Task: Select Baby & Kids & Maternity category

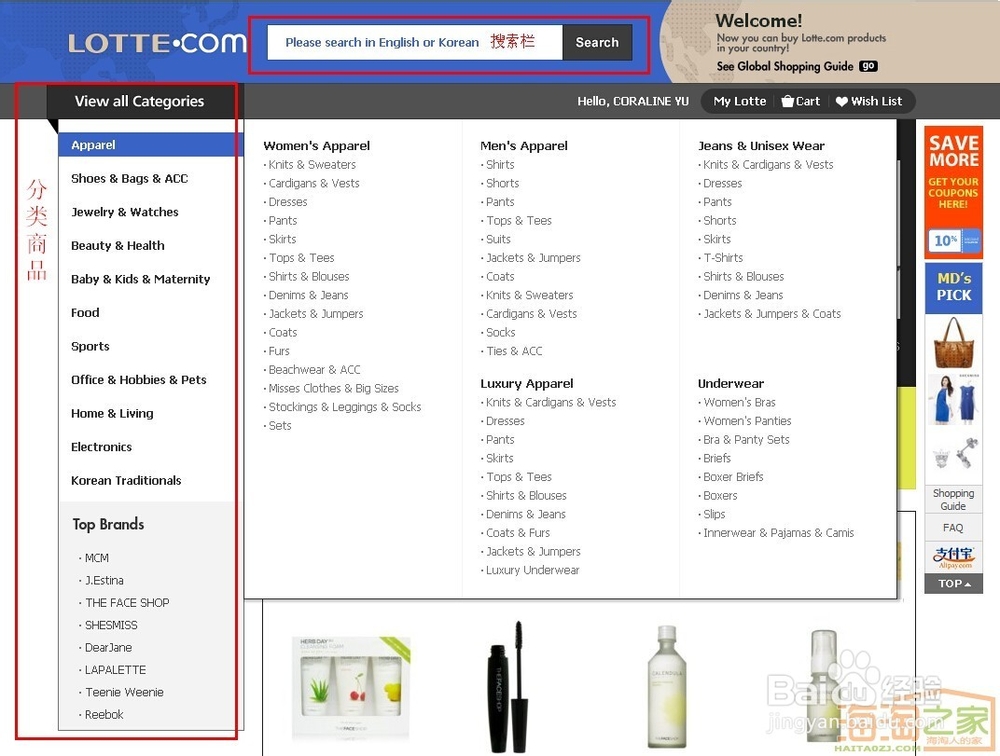Action: point(140,279)
